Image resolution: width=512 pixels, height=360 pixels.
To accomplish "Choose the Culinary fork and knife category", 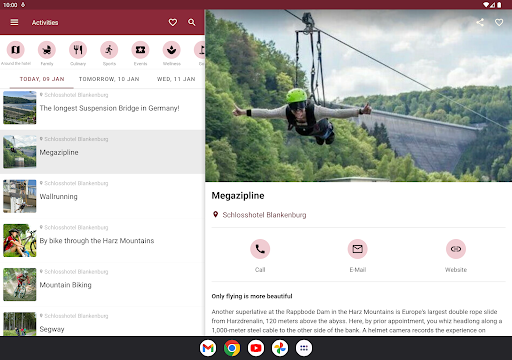I will point(78,50).
